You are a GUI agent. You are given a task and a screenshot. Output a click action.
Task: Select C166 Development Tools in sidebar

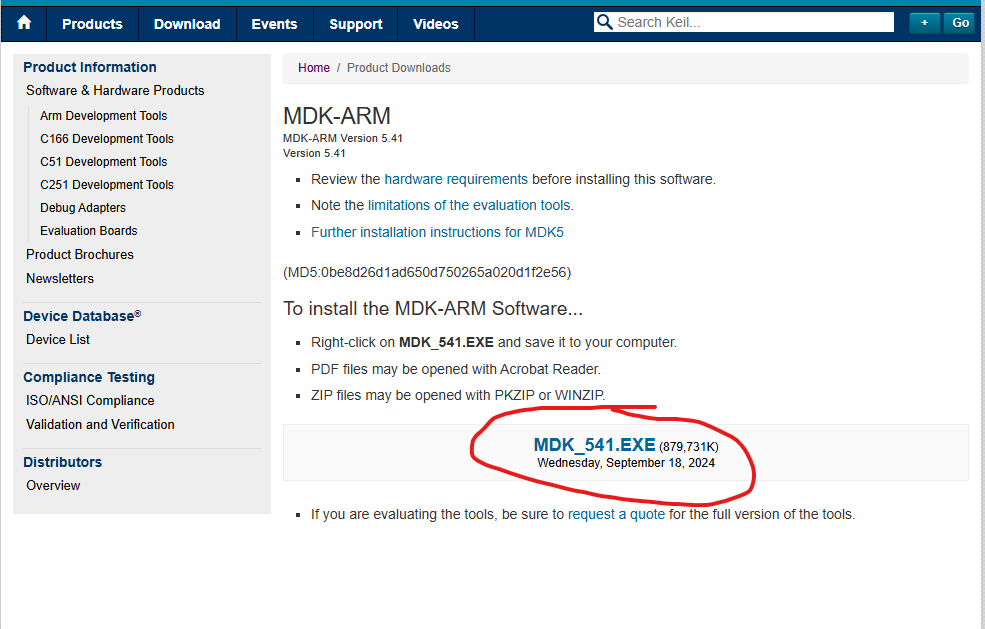107,139
